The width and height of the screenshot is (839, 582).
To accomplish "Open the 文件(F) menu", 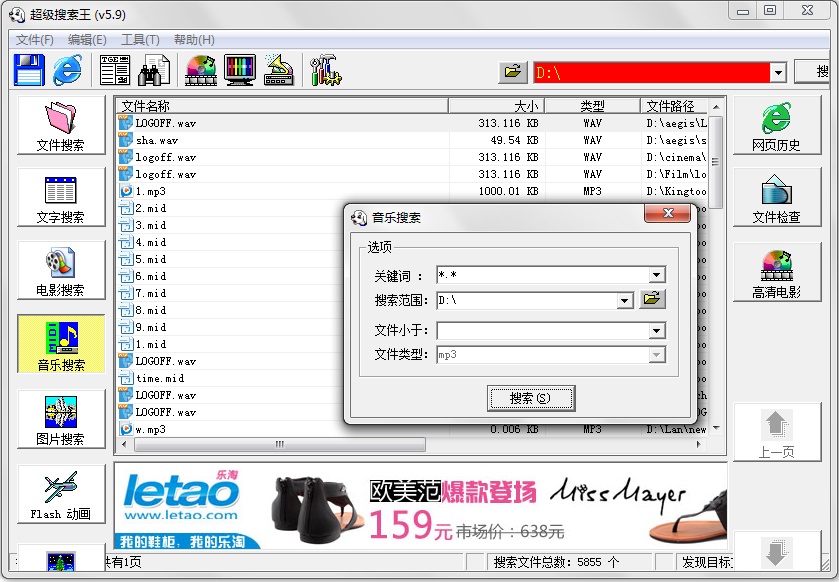I will (35, 40).
